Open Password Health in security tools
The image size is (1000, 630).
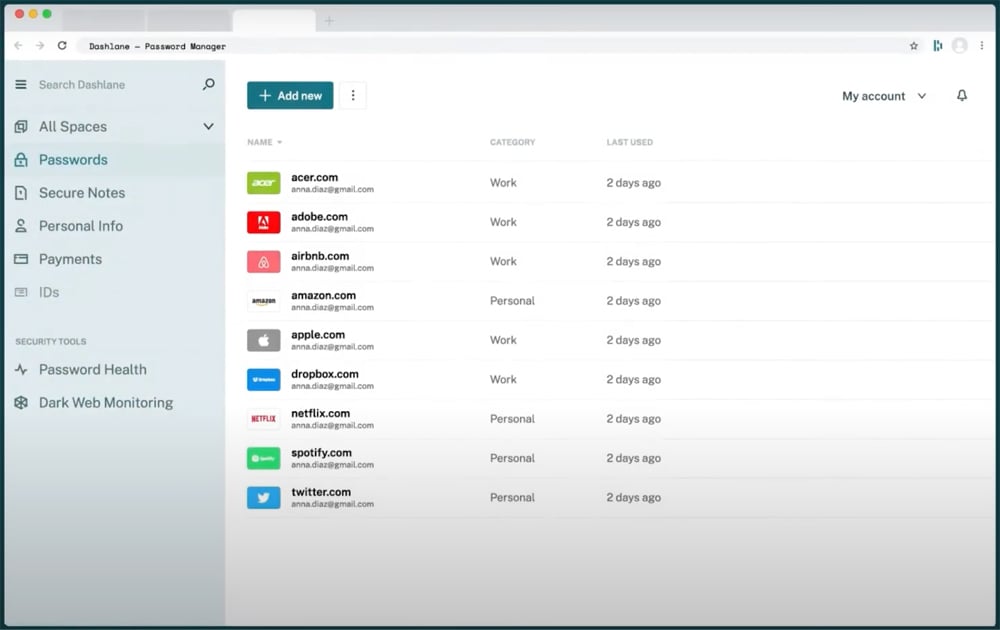(x=92, y=370)
